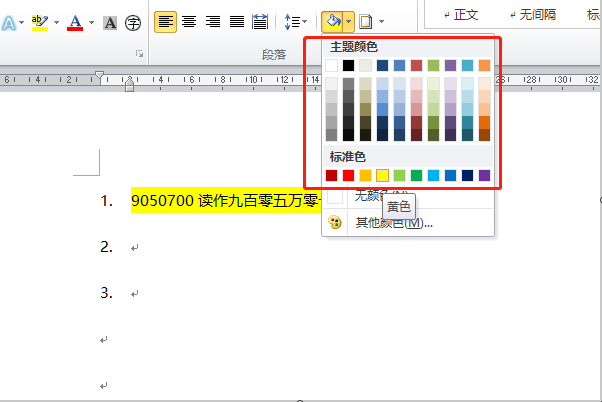The height and width of the screenshot is (402, 602).
Task: Open the highlight color dropdown arrow
Action: [56, 23]
